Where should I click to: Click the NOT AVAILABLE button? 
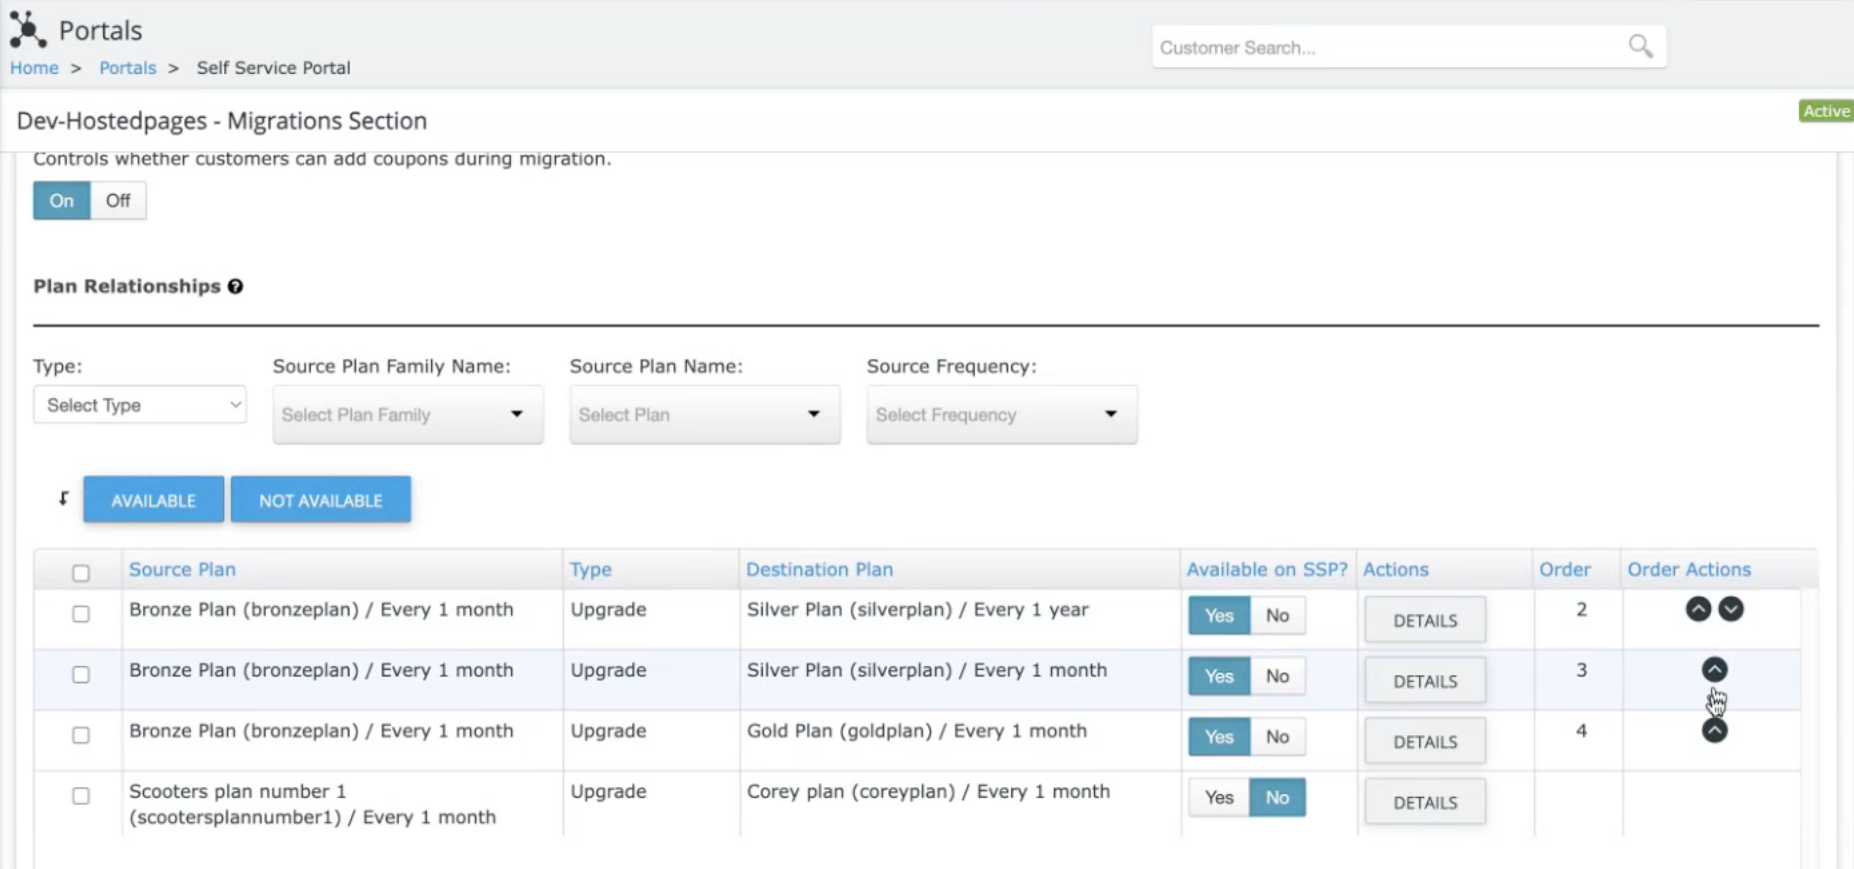pyautogui.click(x=321, y=500)
